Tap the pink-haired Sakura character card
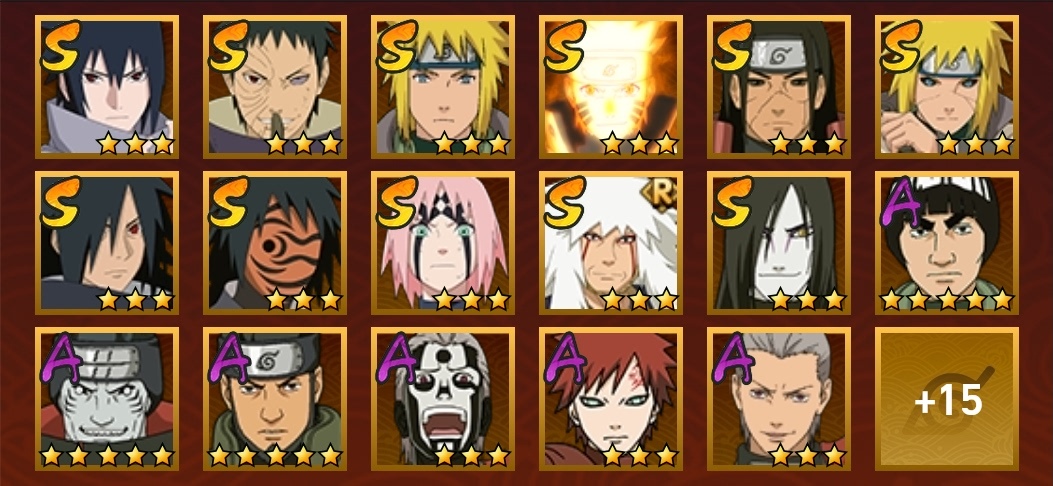This screenshot has width=1053, height=486. click(443, 242)
